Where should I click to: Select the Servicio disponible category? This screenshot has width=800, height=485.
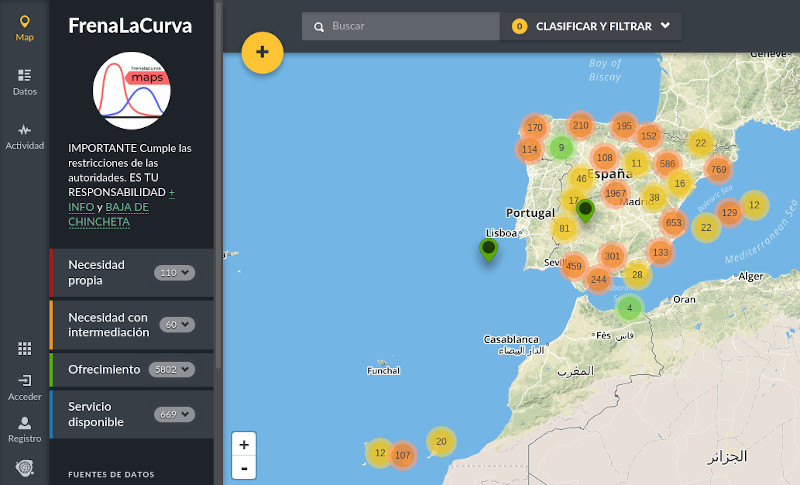pyautogui.click(x=96, y=414)
